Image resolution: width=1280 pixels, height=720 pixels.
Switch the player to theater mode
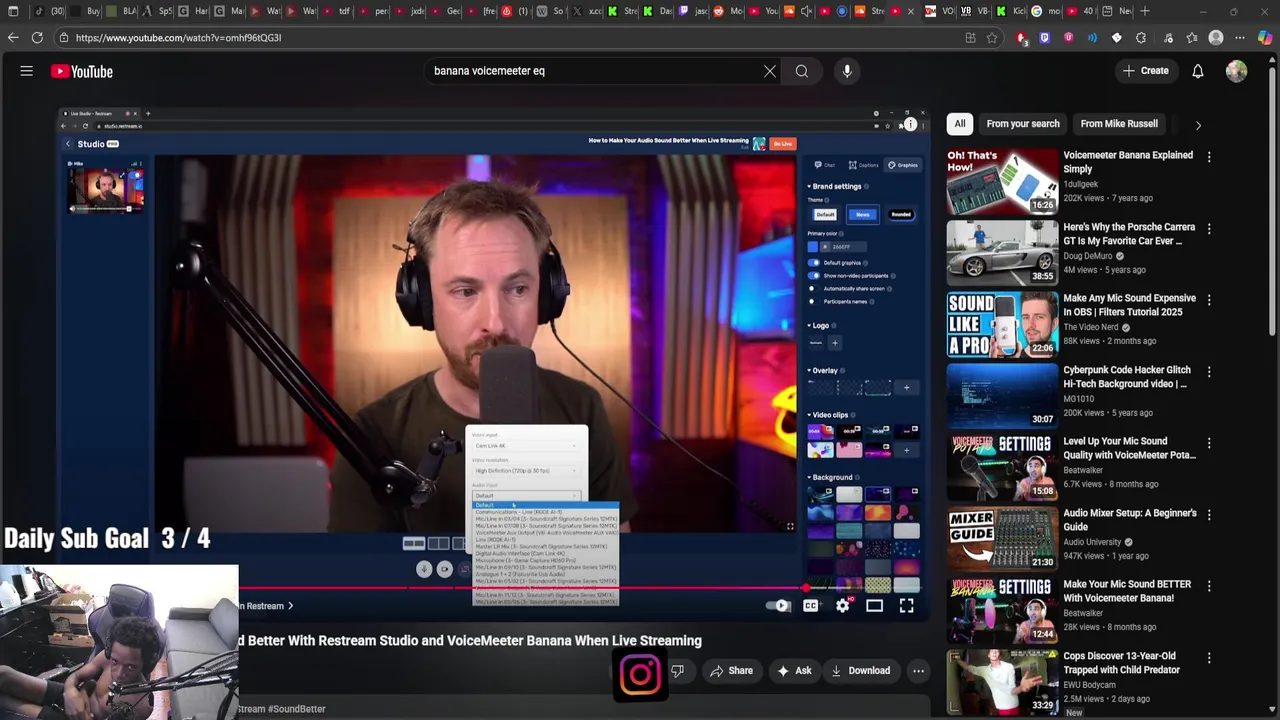(x=875, y=605)
